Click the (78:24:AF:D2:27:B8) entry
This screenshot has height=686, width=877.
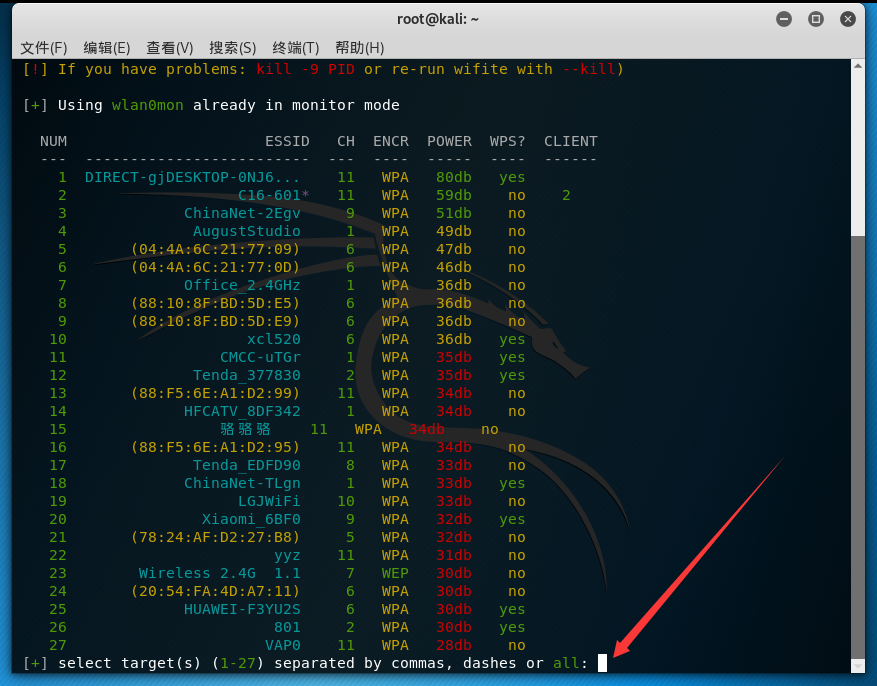[x=215, y=537]
